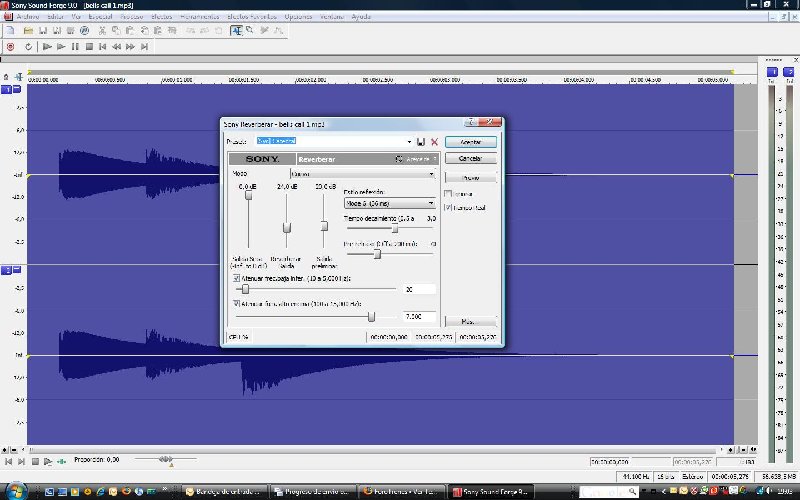Select the Edit tool icon in toolbar
Viewport: 800px width, 500px height.
[x=236, y=31]
